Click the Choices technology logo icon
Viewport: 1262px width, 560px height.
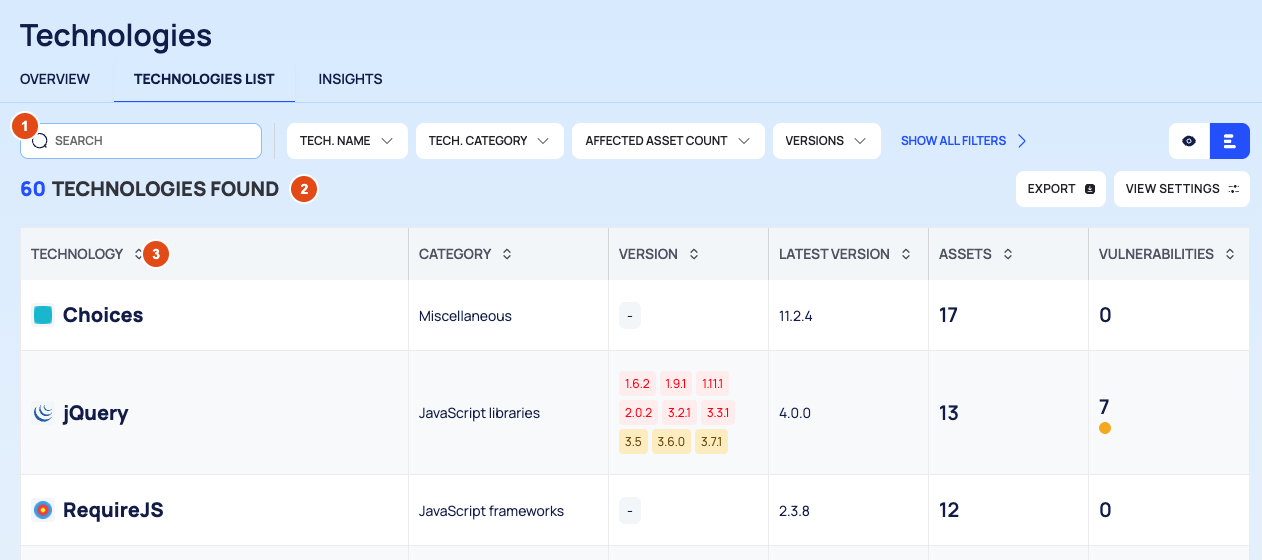42,315
